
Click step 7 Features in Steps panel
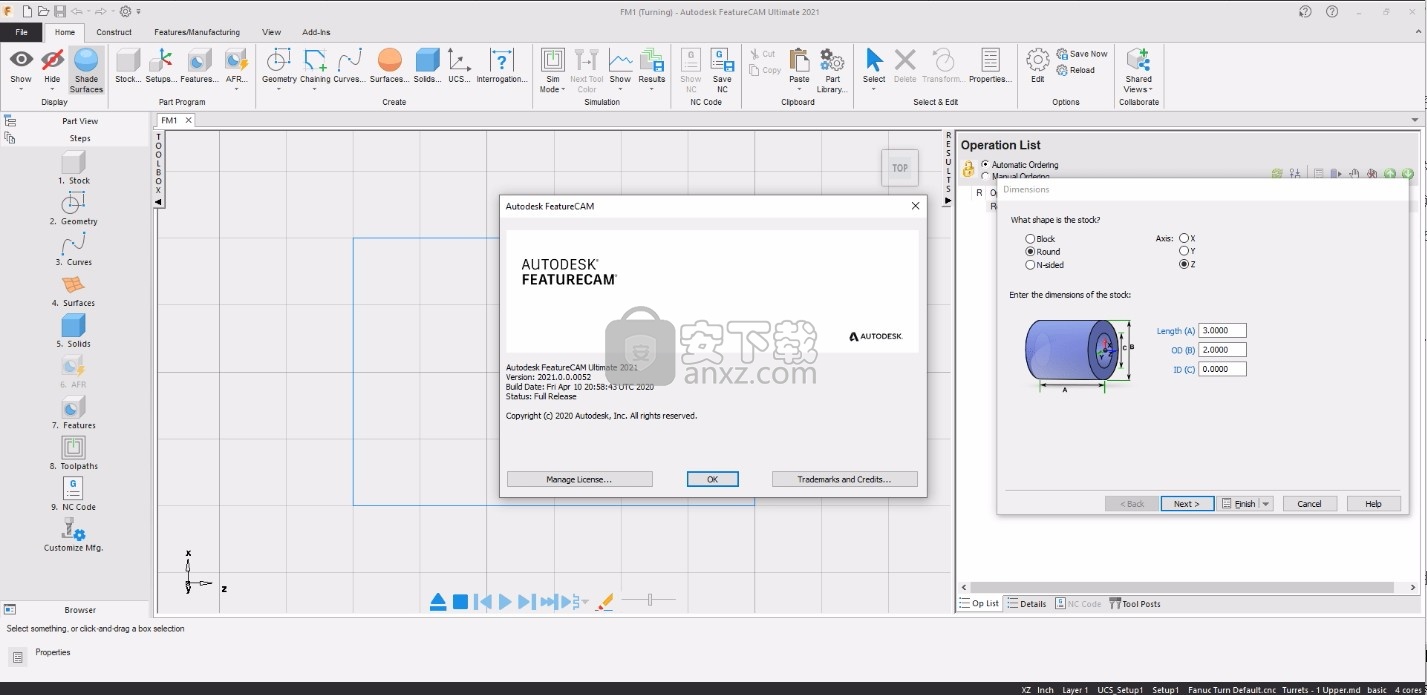coord(74,412)
